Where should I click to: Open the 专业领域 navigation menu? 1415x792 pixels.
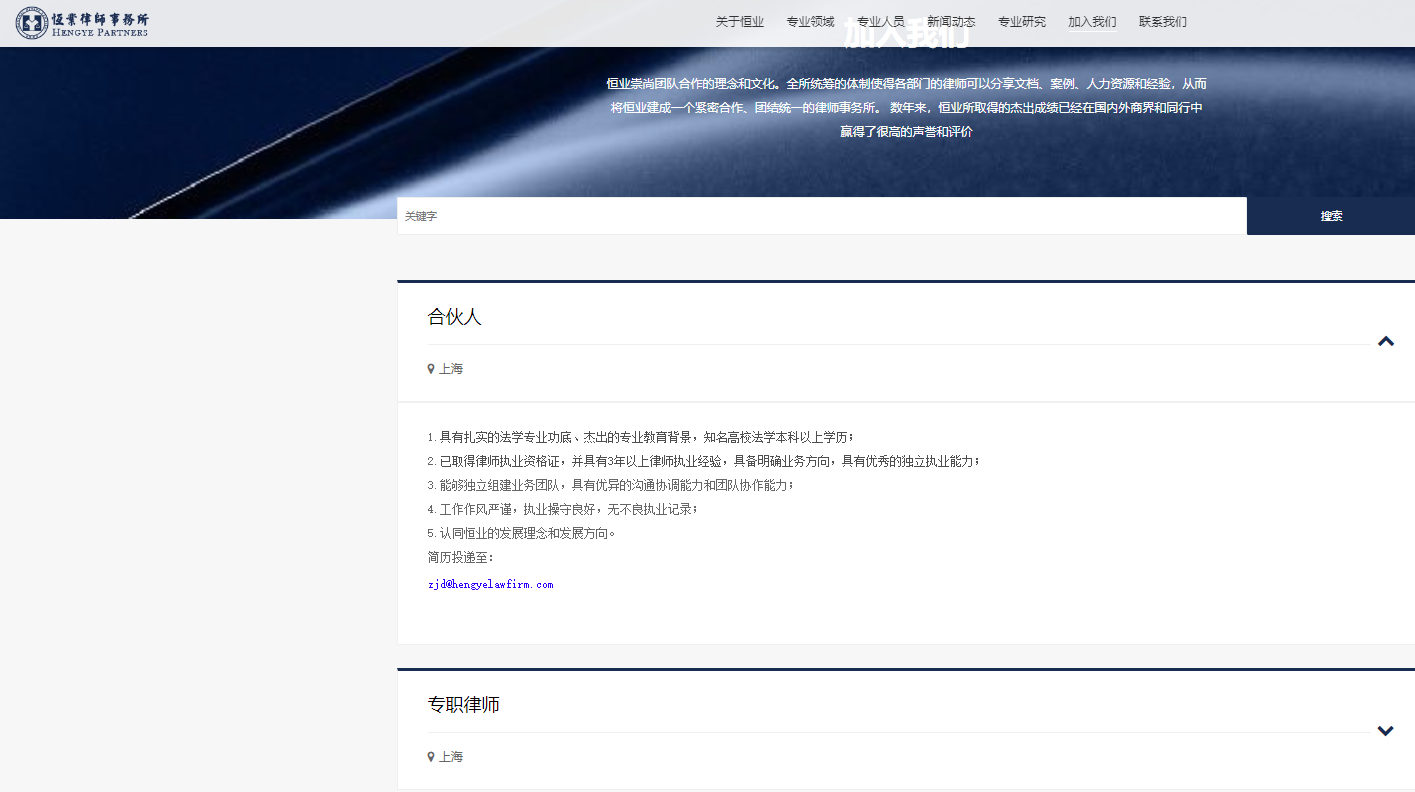[x=810, y=21]
